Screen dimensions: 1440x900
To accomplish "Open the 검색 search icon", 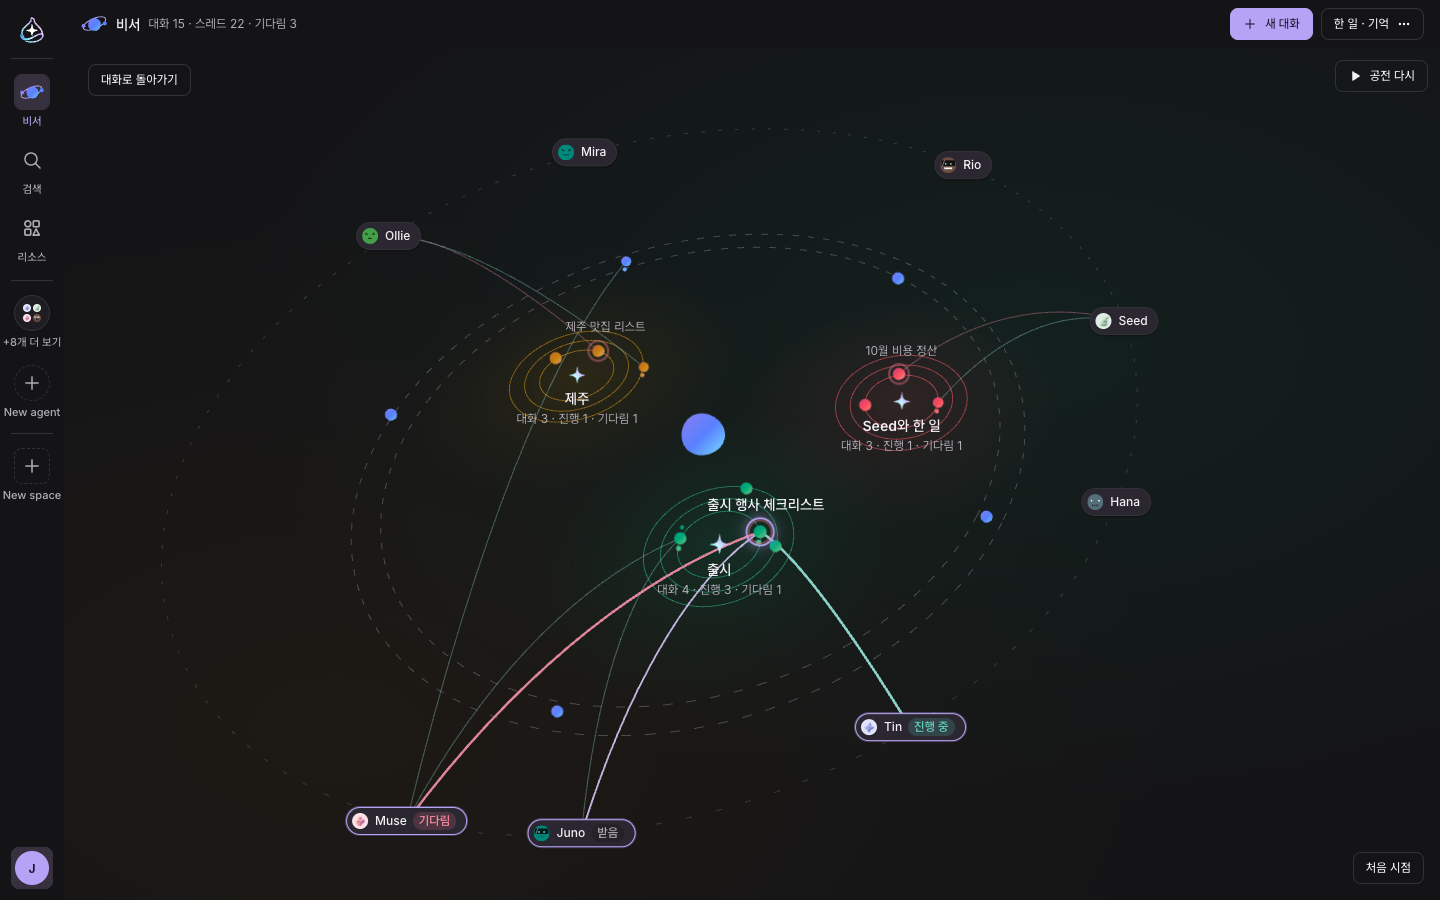I will 32,161.
